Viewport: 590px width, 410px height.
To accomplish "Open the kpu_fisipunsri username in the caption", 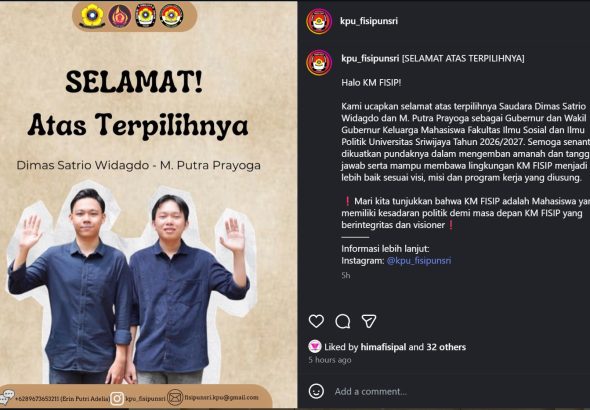I will coord(370,59).
